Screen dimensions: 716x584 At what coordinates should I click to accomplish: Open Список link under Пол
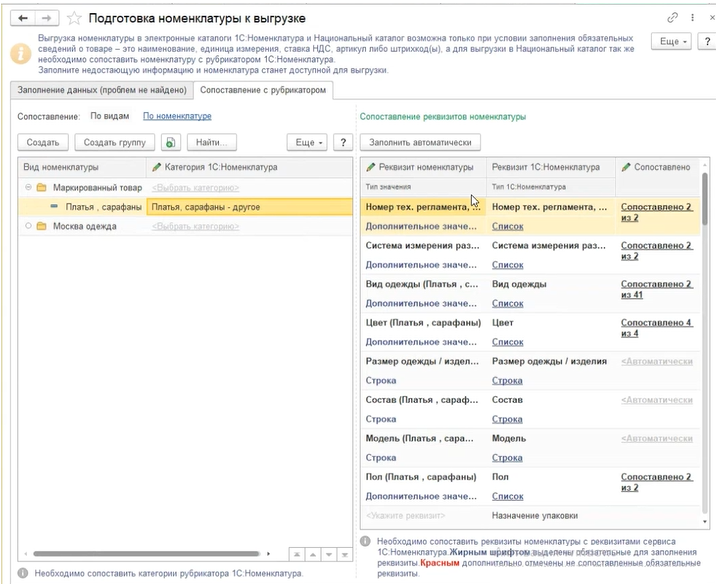pos(507,496)
